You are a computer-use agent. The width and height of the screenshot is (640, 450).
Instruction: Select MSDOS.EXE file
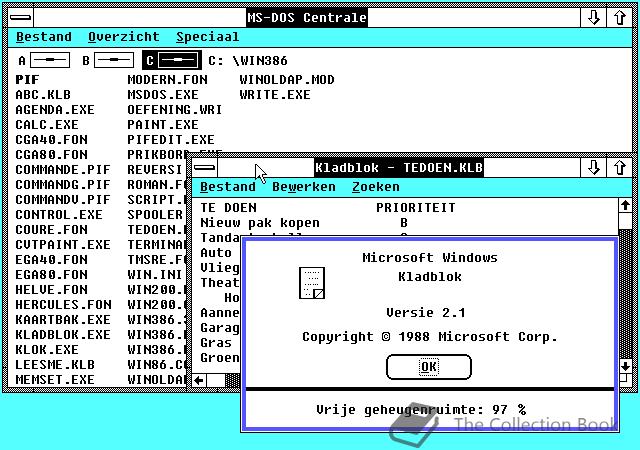(163, 95)
